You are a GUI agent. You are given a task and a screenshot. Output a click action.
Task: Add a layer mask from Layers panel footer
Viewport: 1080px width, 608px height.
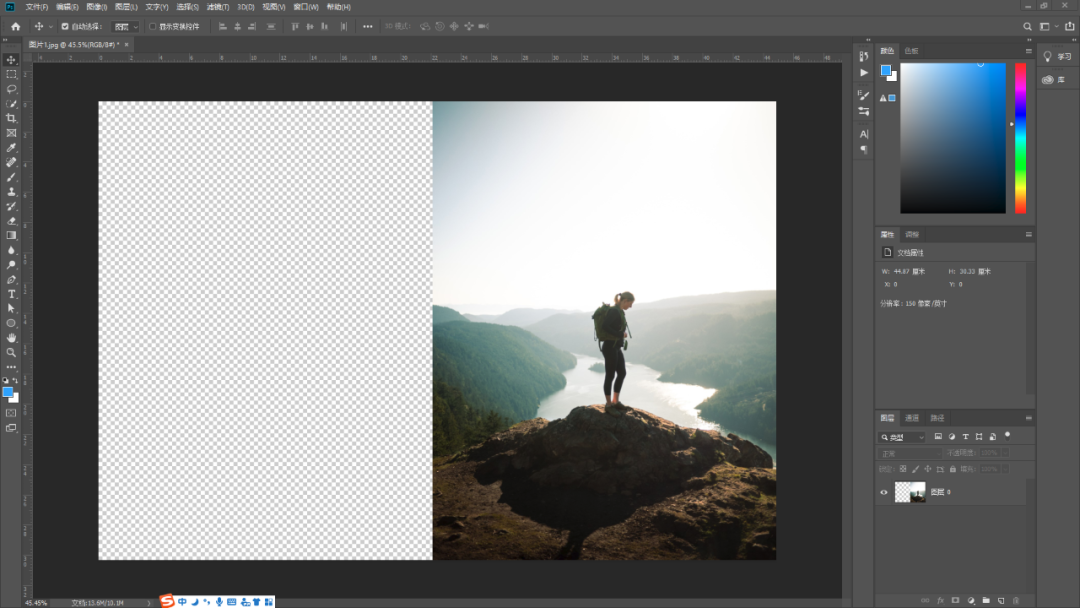point(955,600)
